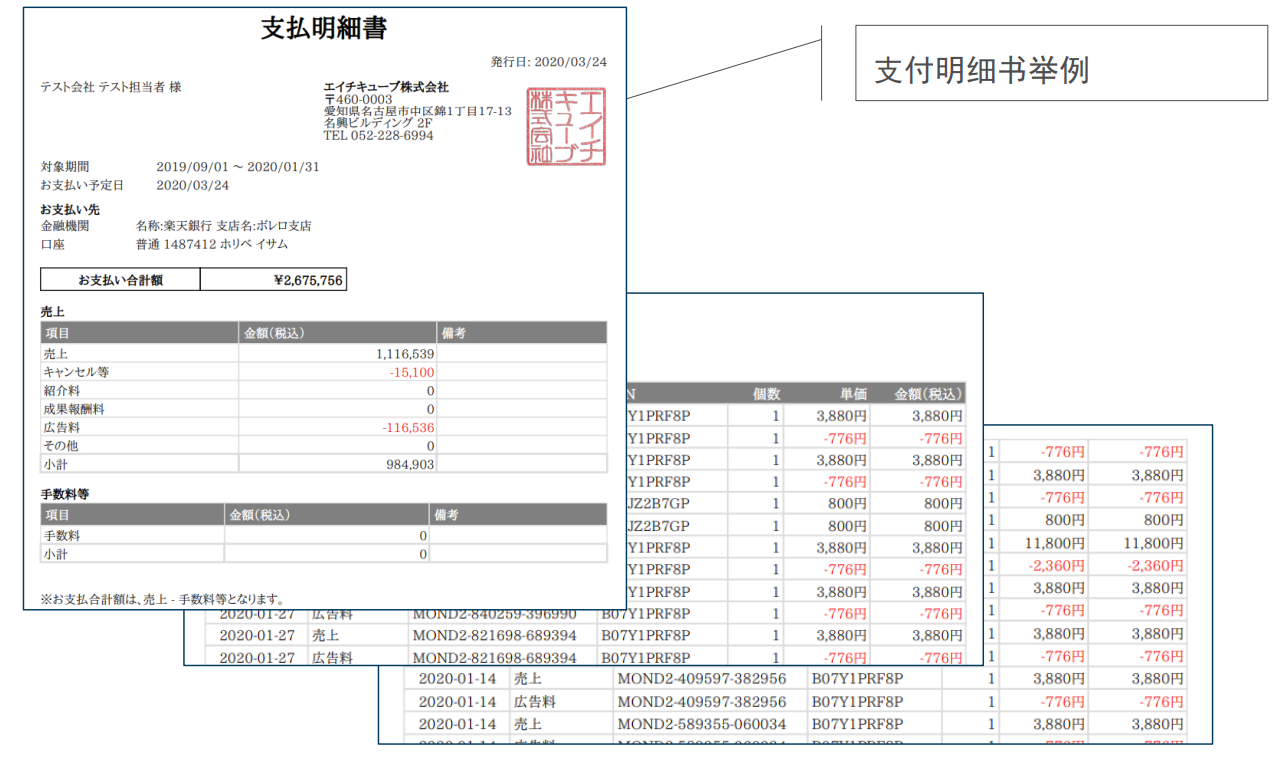The width and height of the screenshot is (1274, 759).
Task: Select the footnote ※お支払合計額は、売上 - 手数料等となります。
Action: (x=163, y=598)
